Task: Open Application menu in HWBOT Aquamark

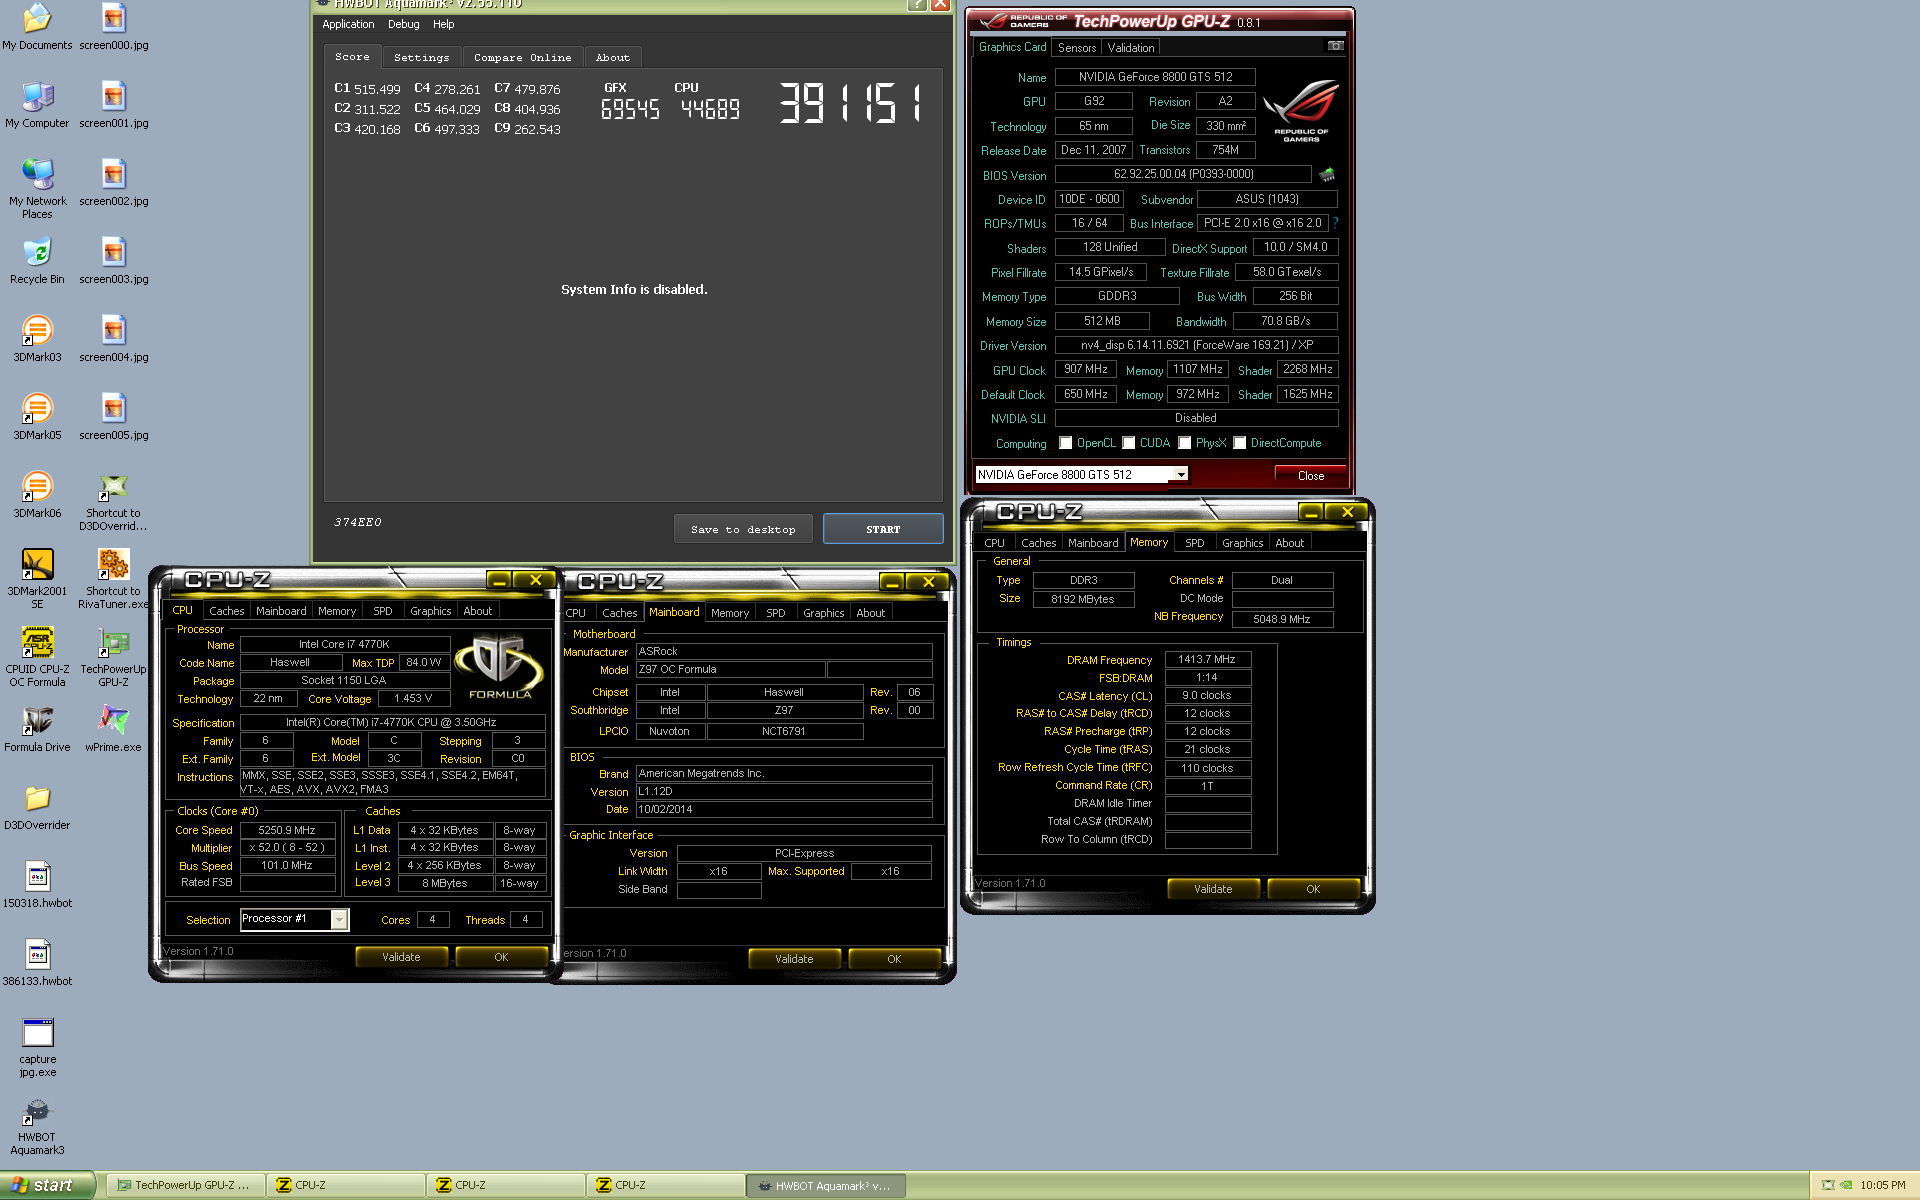Action: click(348, 24)
